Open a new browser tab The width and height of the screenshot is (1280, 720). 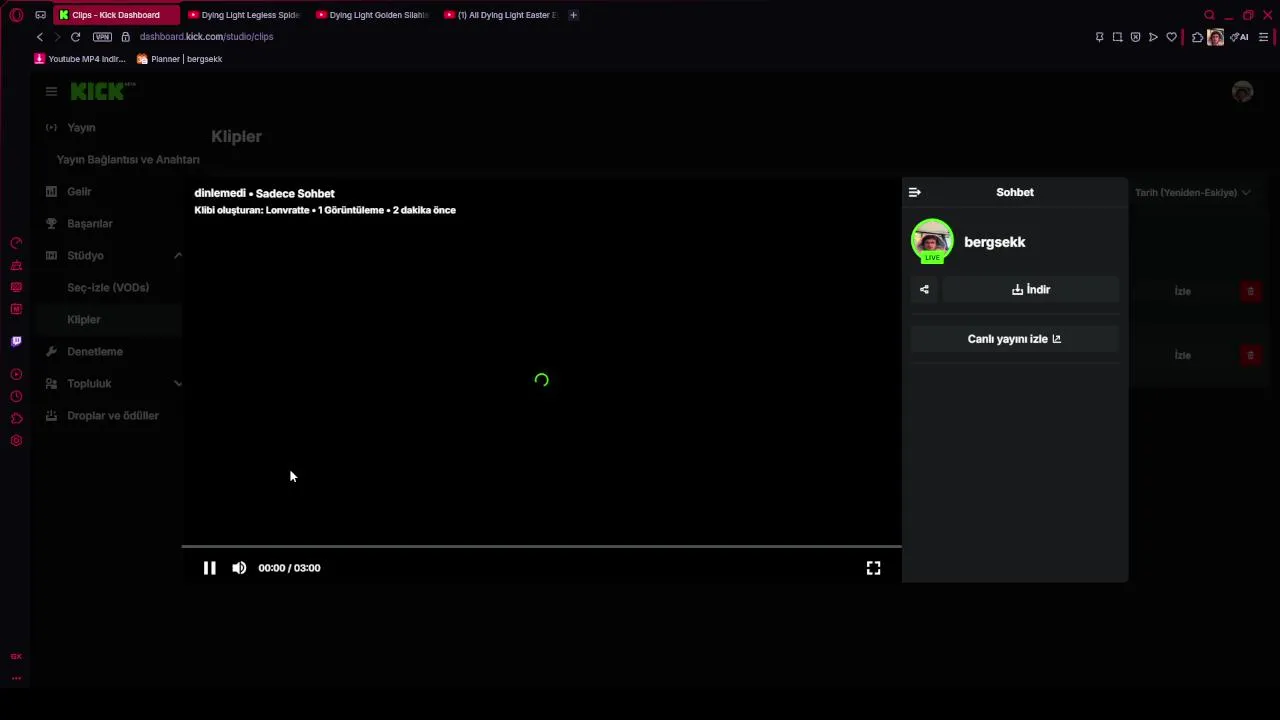(573, 15)
